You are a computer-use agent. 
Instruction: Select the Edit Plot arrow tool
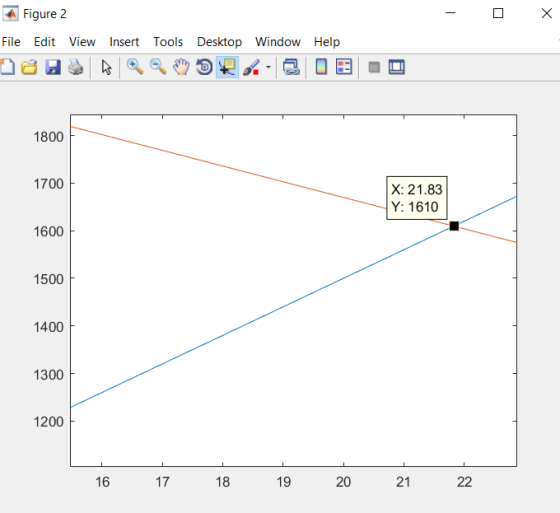pyautogui.click(x=106, y=67)
